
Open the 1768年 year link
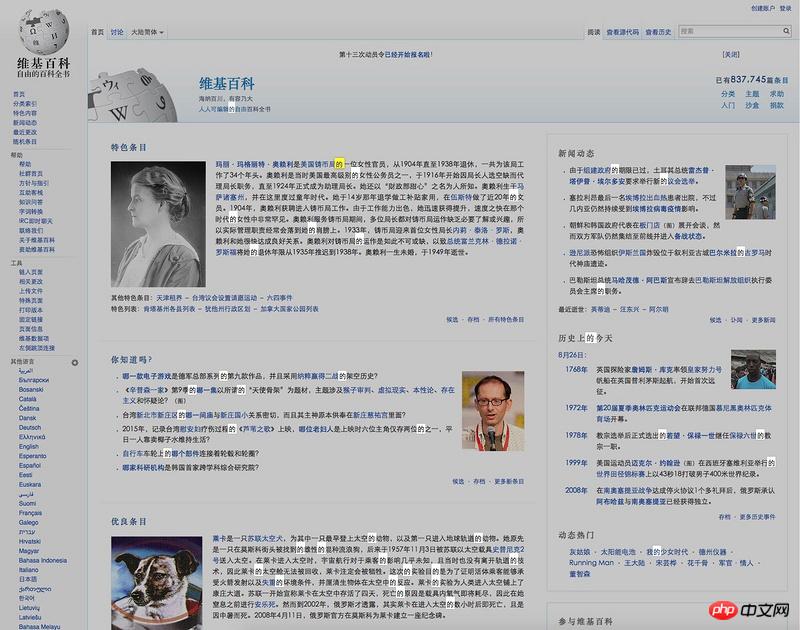coord(576,369)
